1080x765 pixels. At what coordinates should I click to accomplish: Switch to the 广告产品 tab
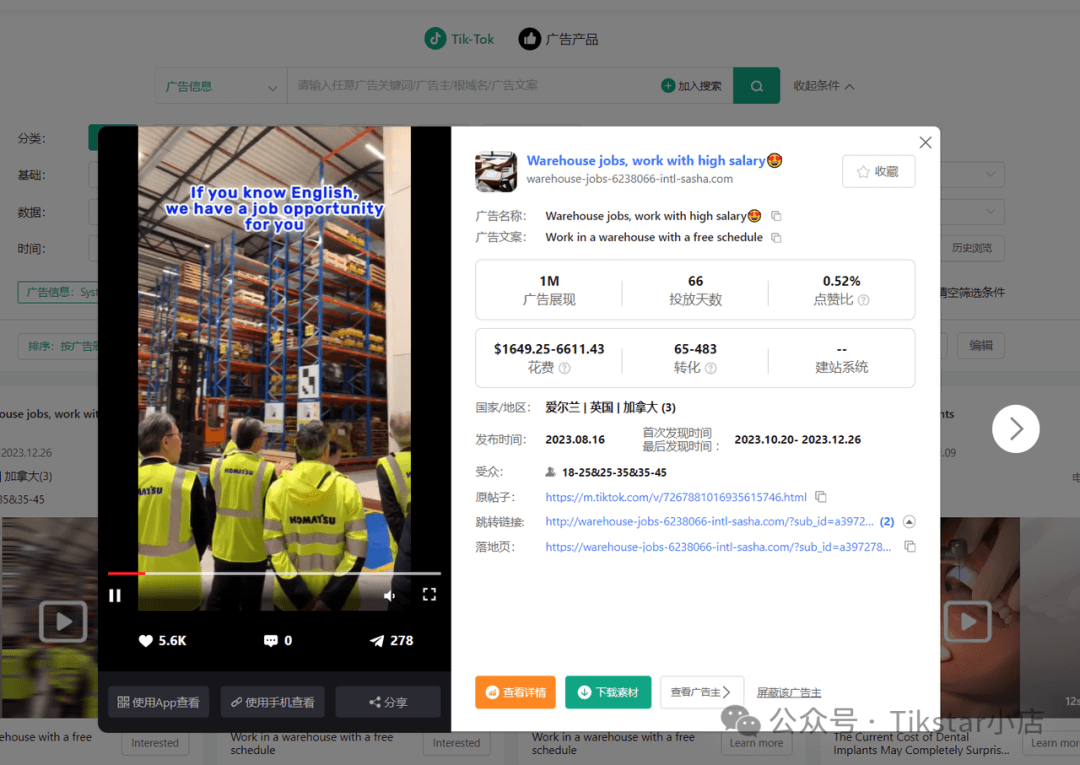(559, 39)
